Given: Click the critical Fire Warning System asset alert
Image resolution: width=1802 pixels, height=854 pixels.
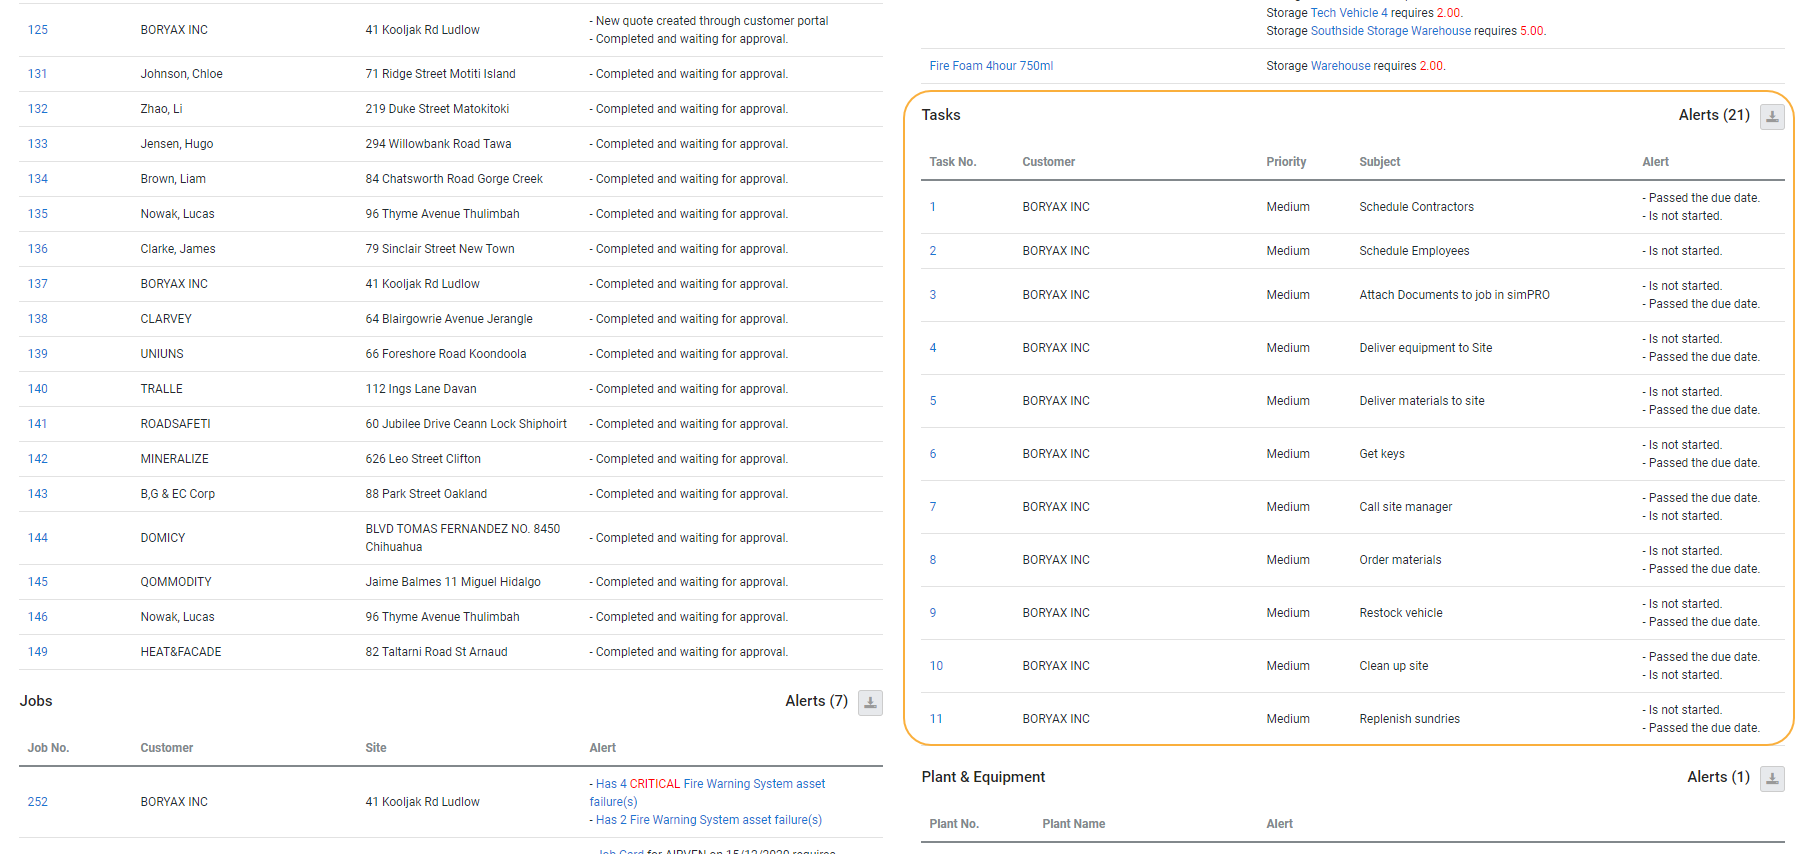Looking at the screenshot, I should coord(710,784).
